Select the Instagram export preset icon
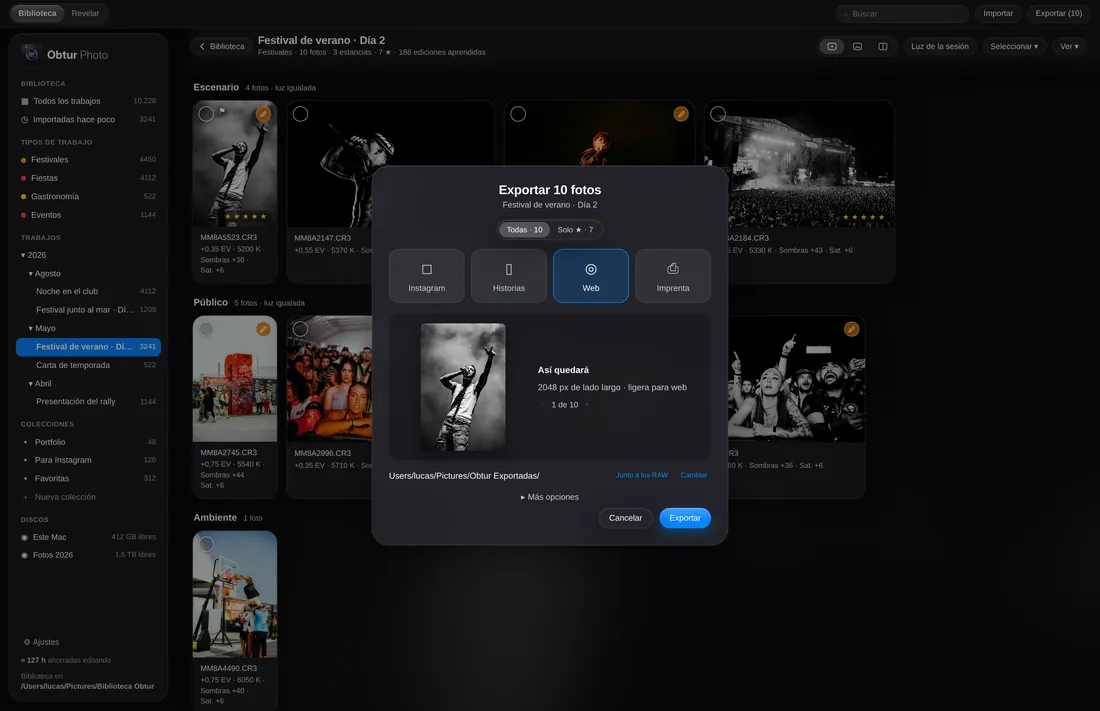The height and width of the screenshot is (711, 1100). coord(427,270)
